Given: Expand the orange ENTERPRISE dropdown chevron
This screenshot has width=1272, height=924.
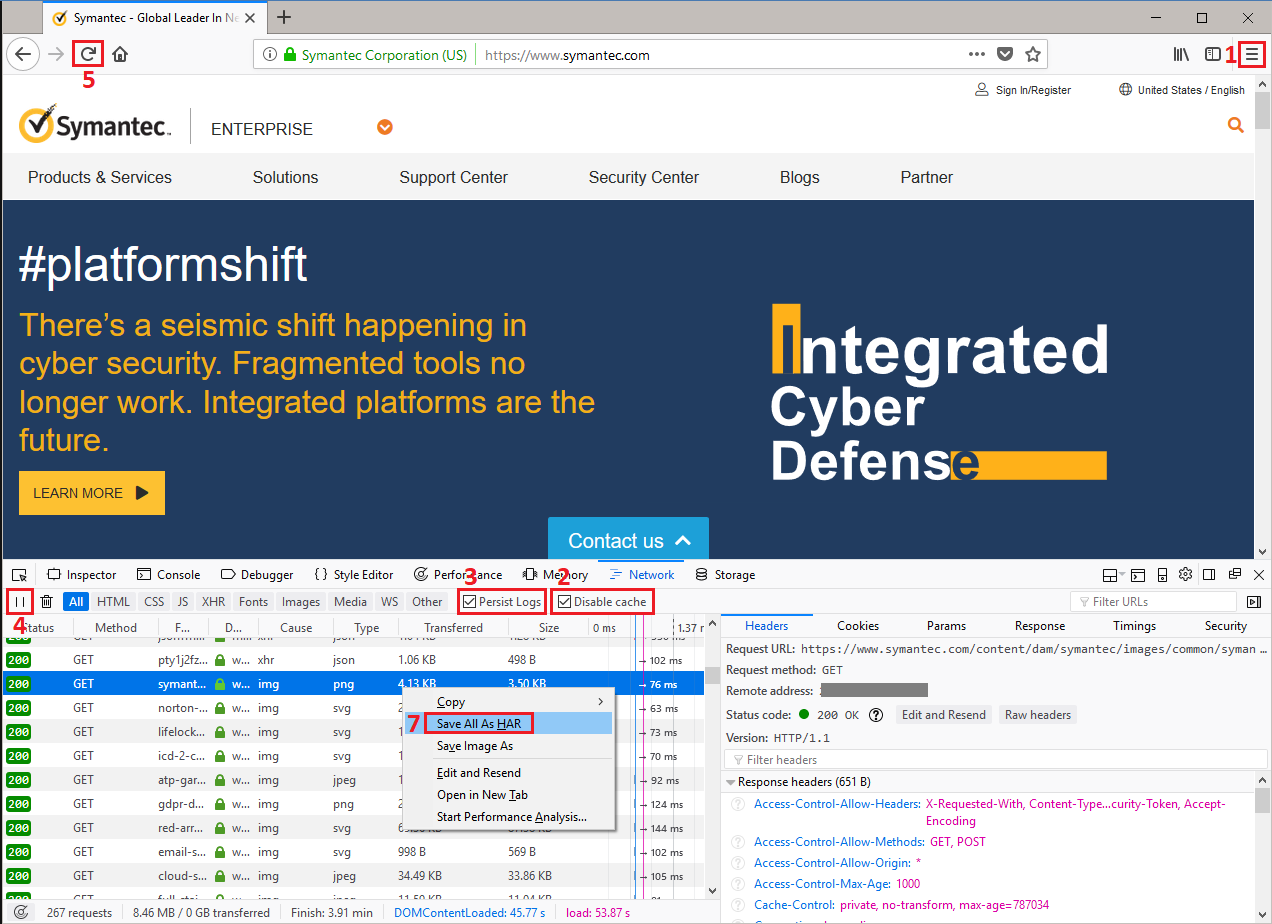Looking at the screenshot, I should click(x=385, y=127).
